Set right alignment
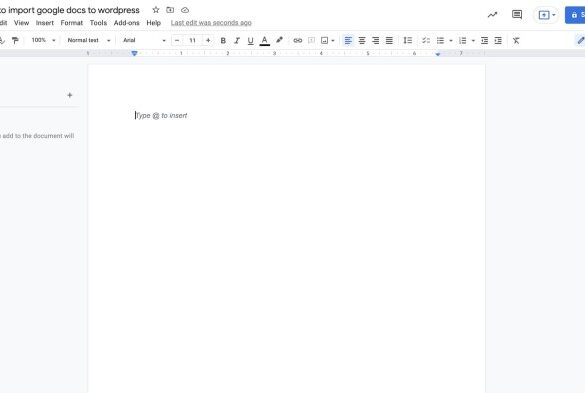This screenshot has height=393, width=585. (375, 40)
